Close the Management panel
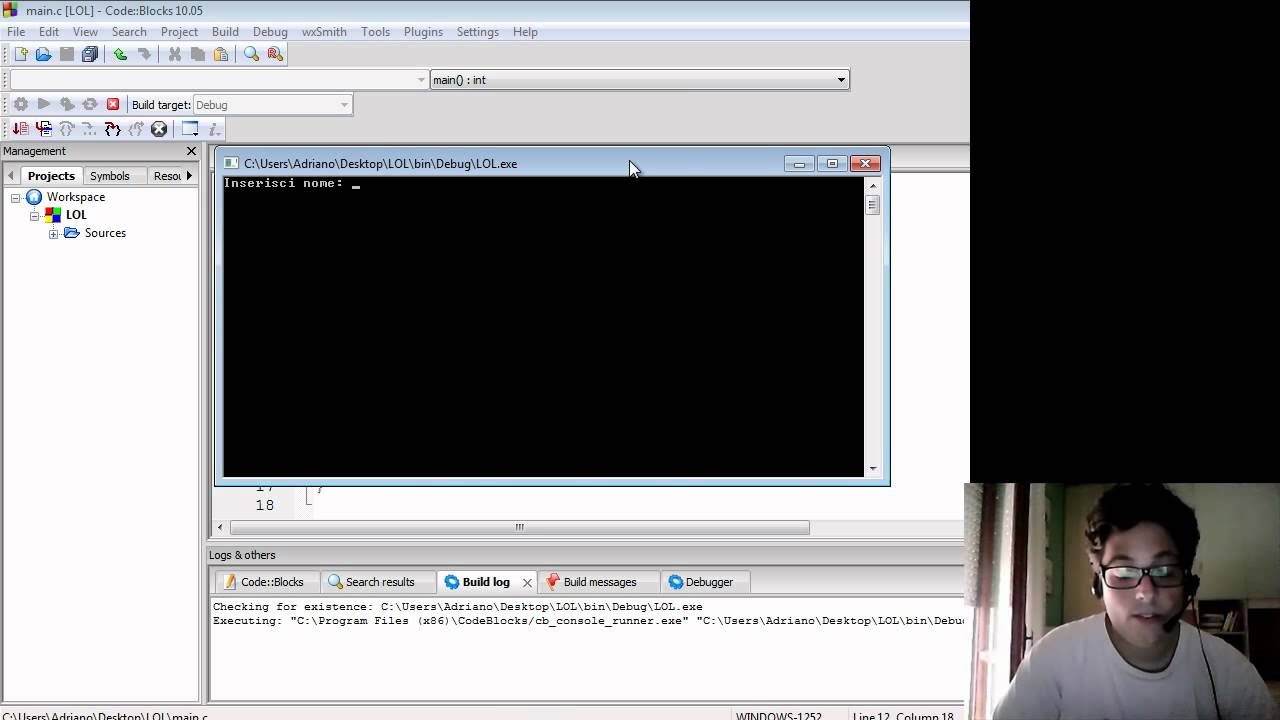 pyautogui.click(x=191, y=151)
